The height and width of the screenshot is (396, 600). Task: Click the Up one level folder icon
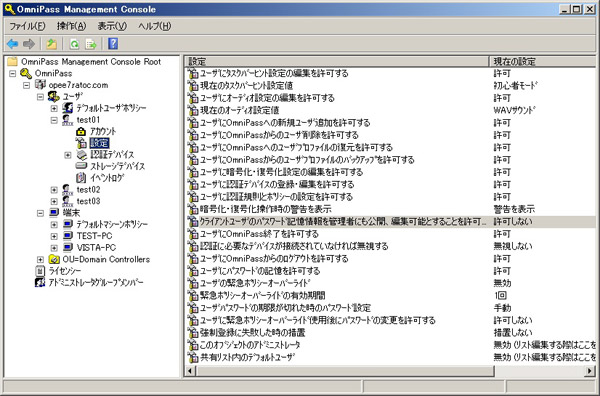point(52,44)
